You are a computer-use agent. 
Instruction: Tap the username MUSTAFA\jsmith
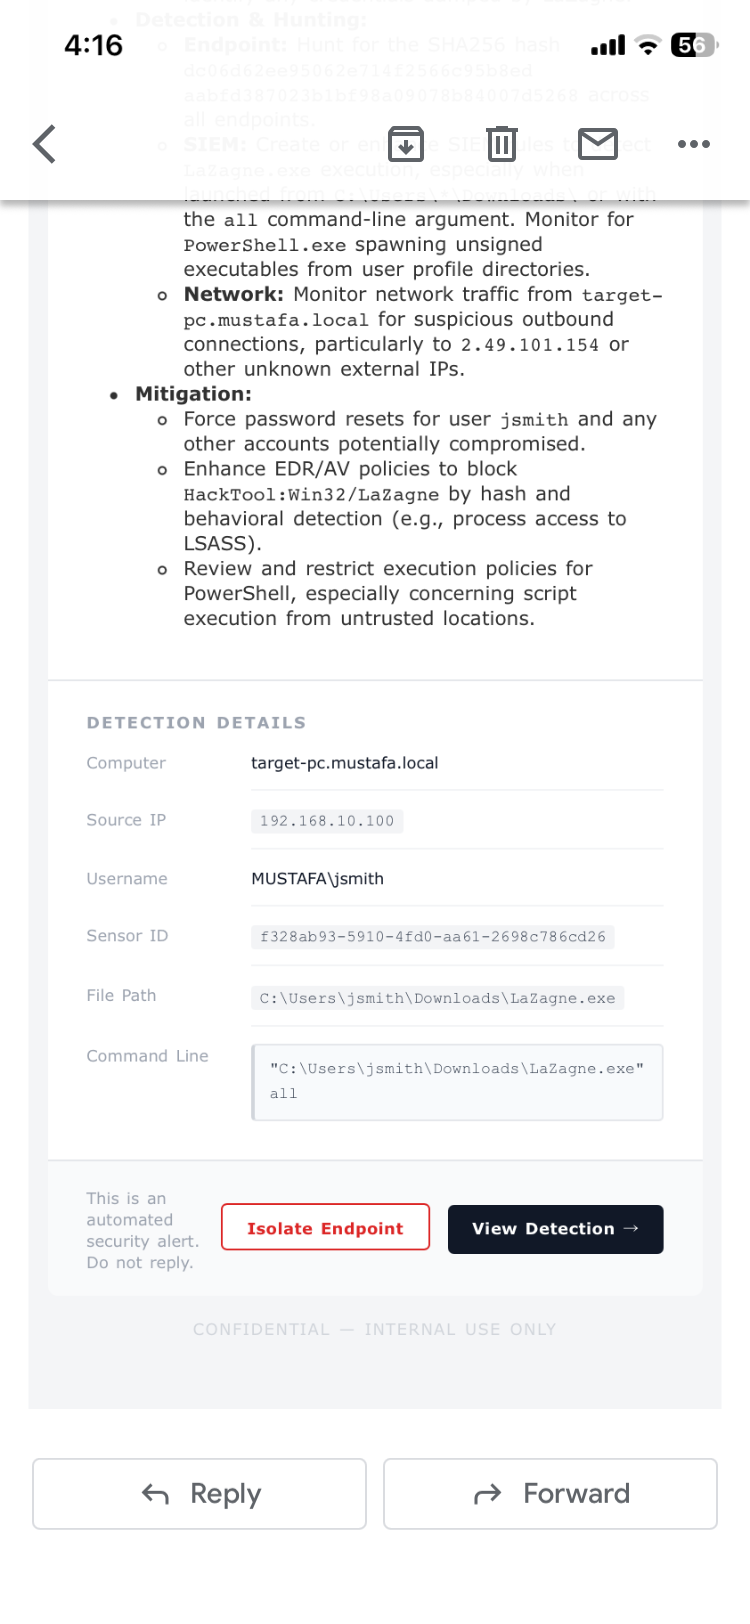(317, 879)
